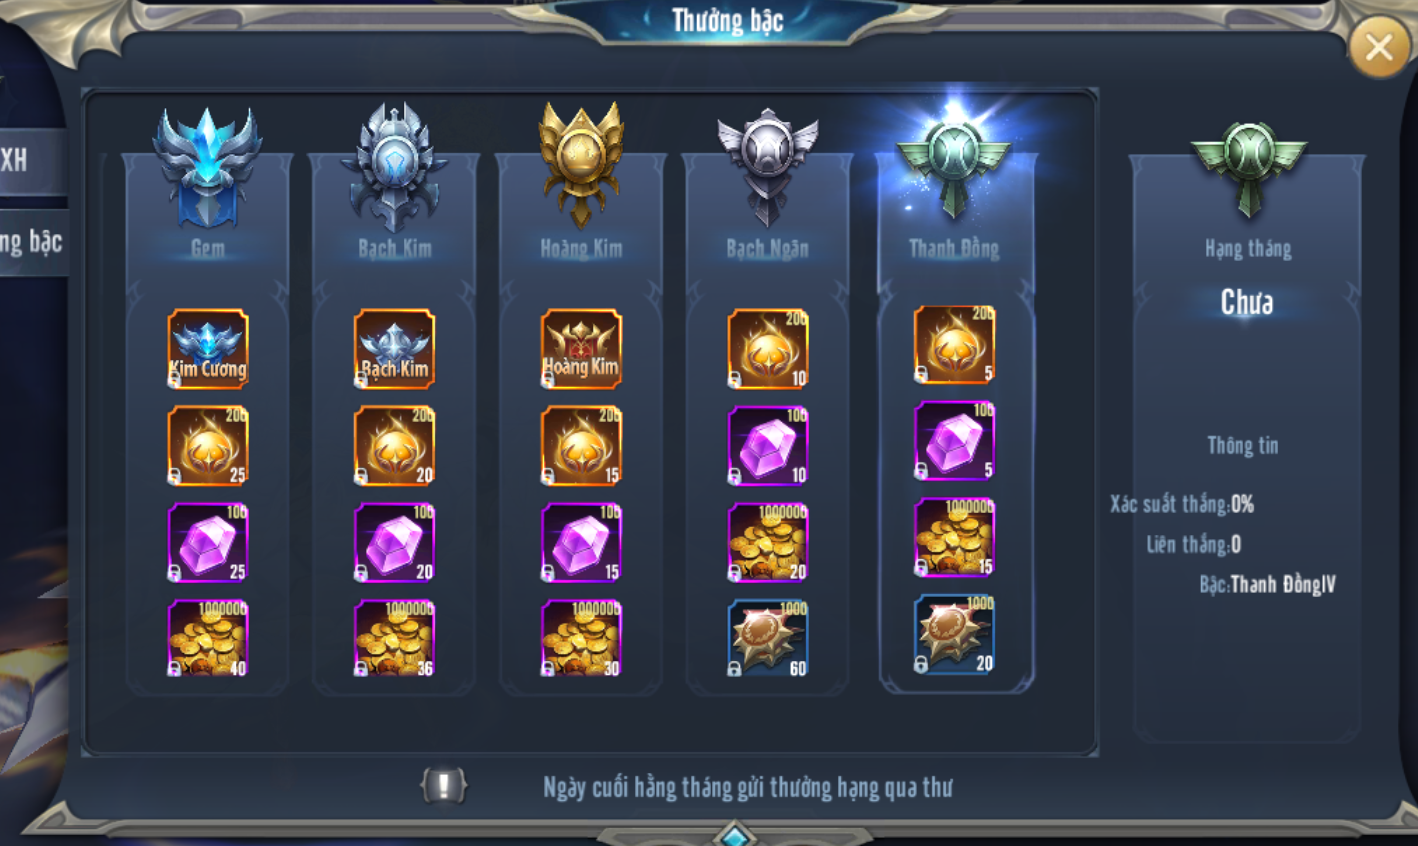Click gold coin pile reward showing 40
Image resolution: width=1418 pixels, height=846 pixels.
[208, 638]
